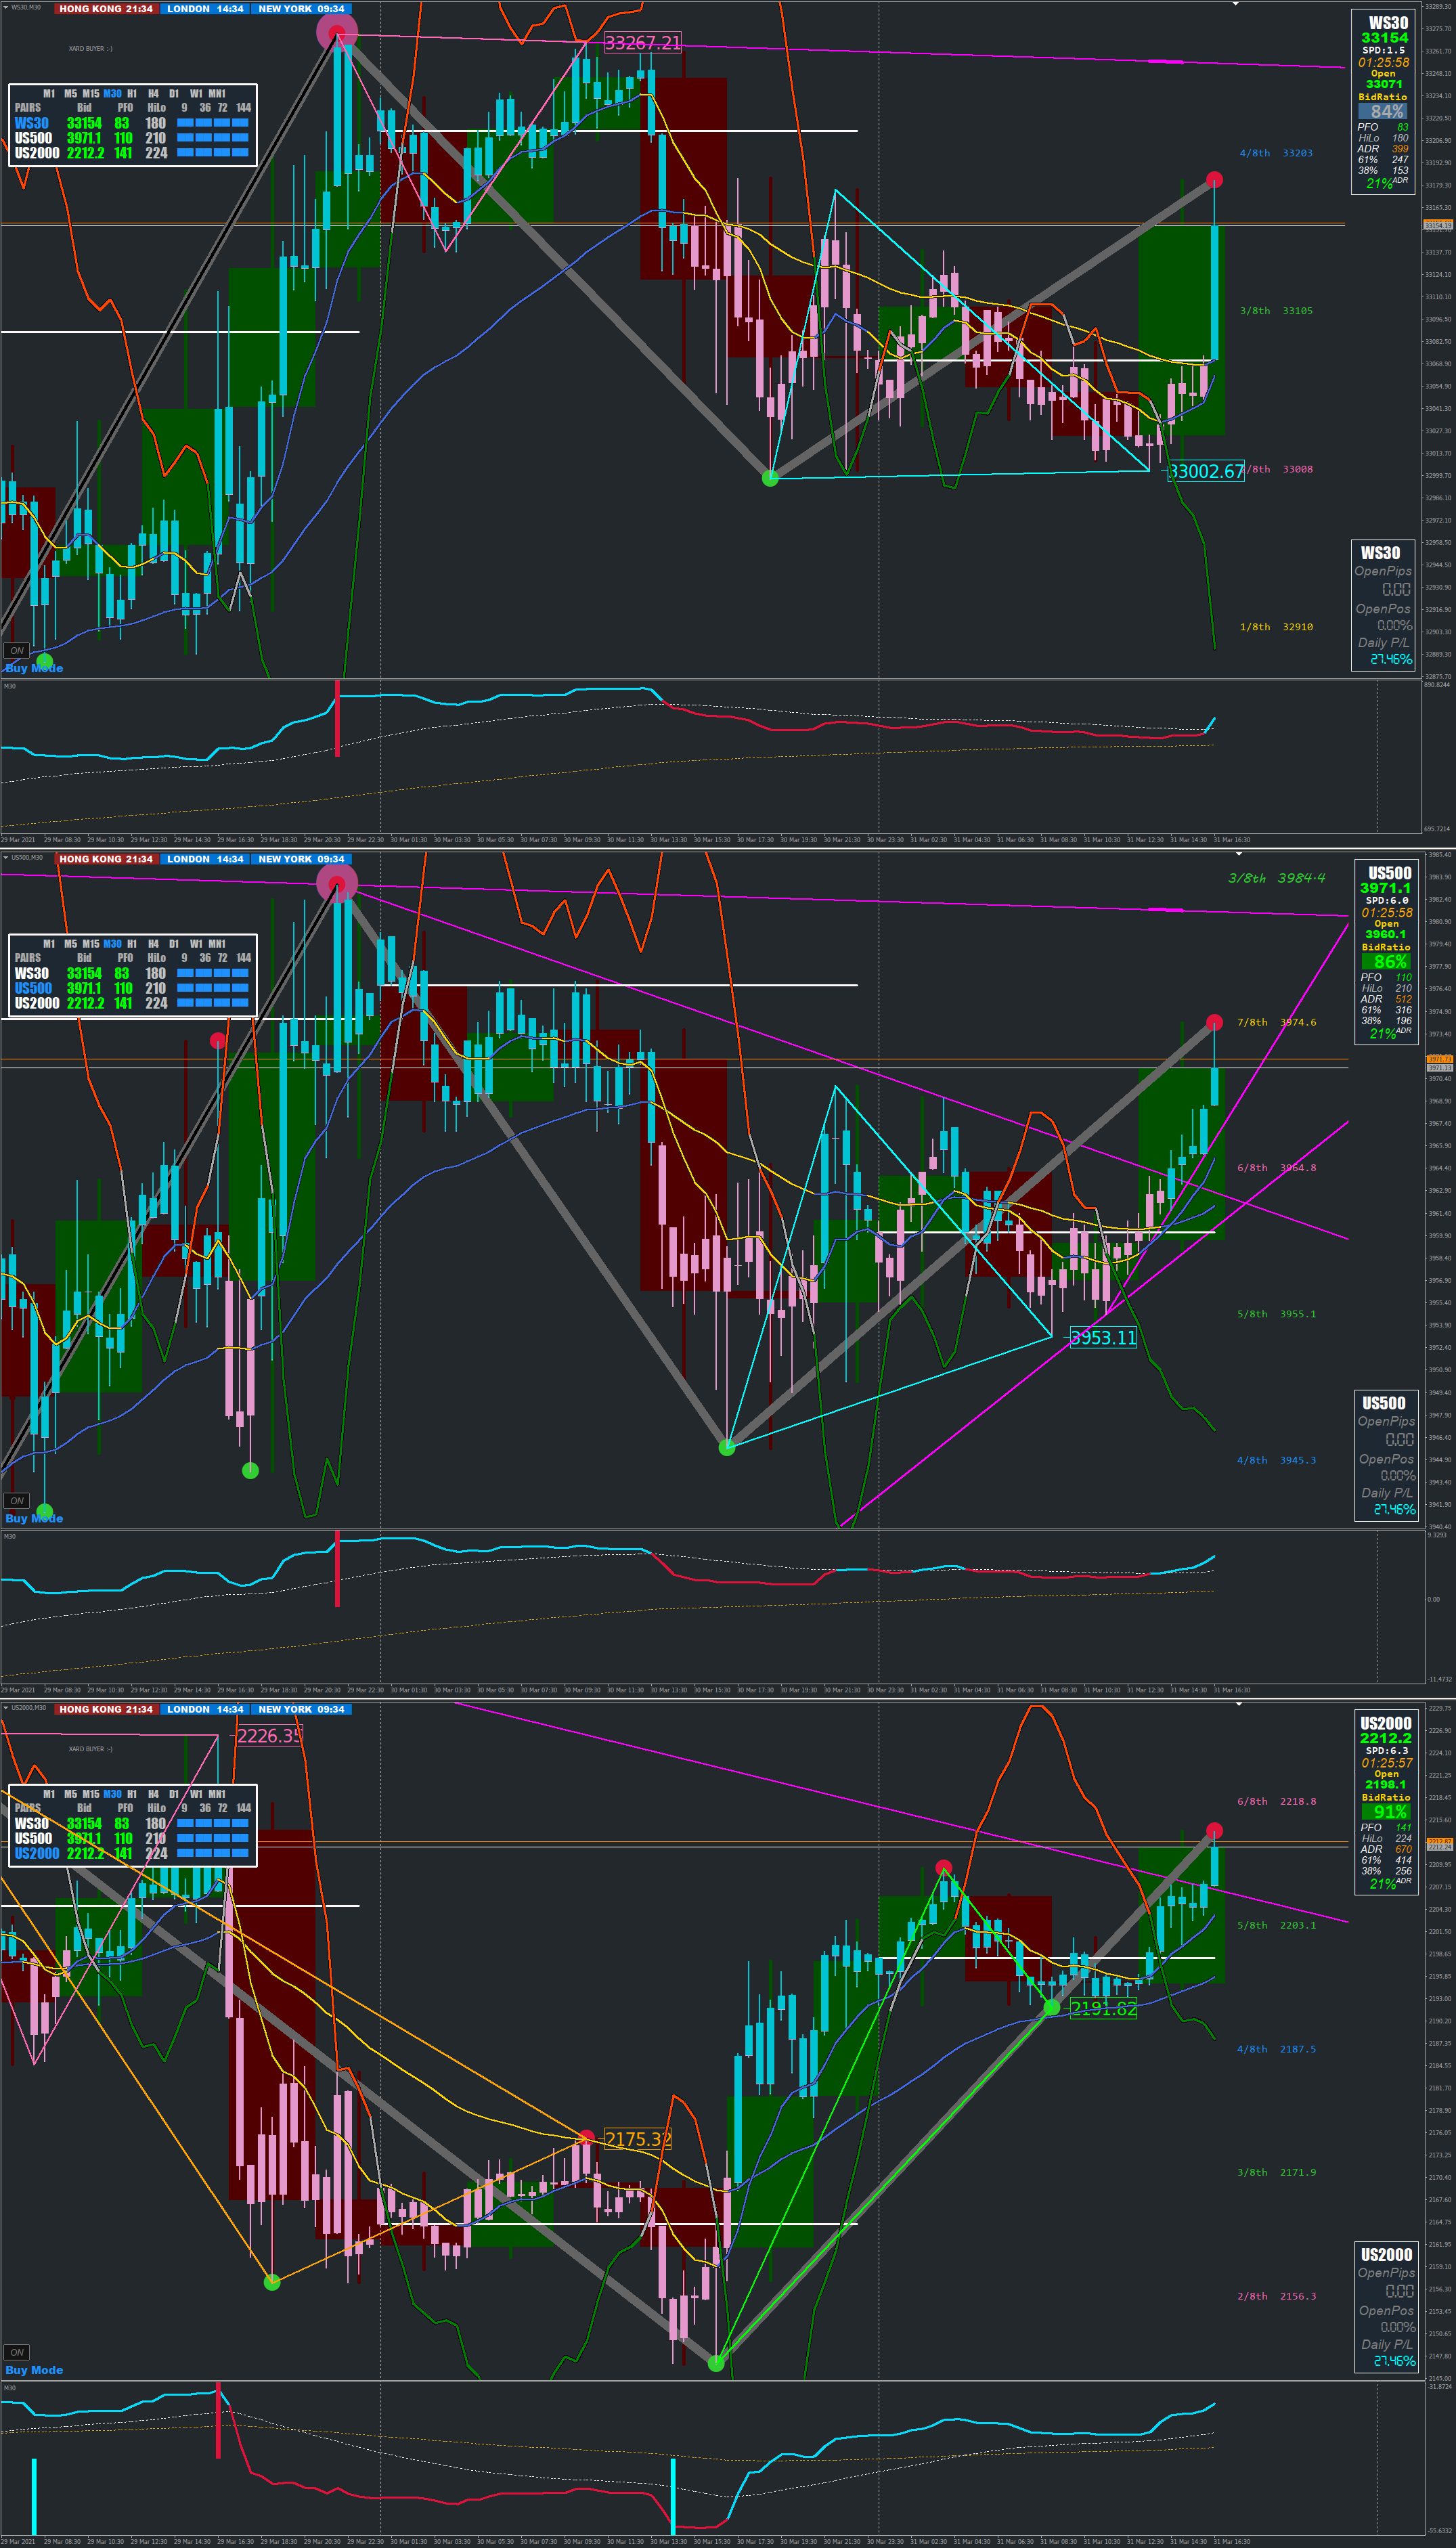Select H1 timeframe in the top chart dashboard
The image size is (1456, 2548).
[132, 94]
